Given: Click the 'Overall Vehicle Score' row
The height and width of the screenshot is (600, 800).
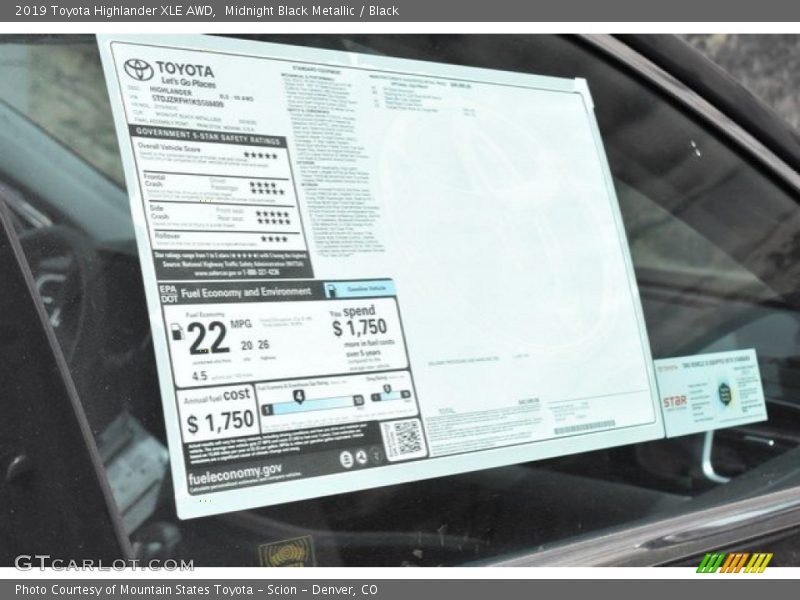Looking at the screenshot, I should point(210,156).
